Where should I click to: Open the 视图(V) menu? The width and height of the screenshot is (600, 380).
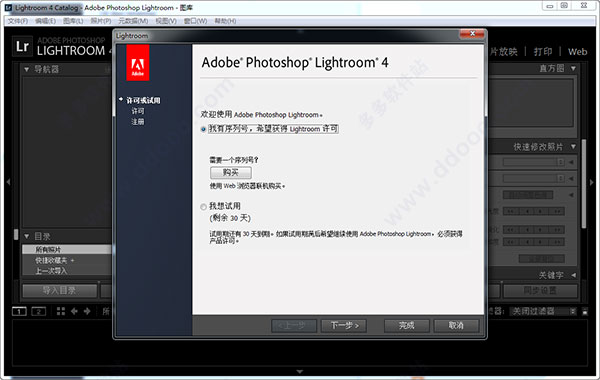(x=166, y=21)
